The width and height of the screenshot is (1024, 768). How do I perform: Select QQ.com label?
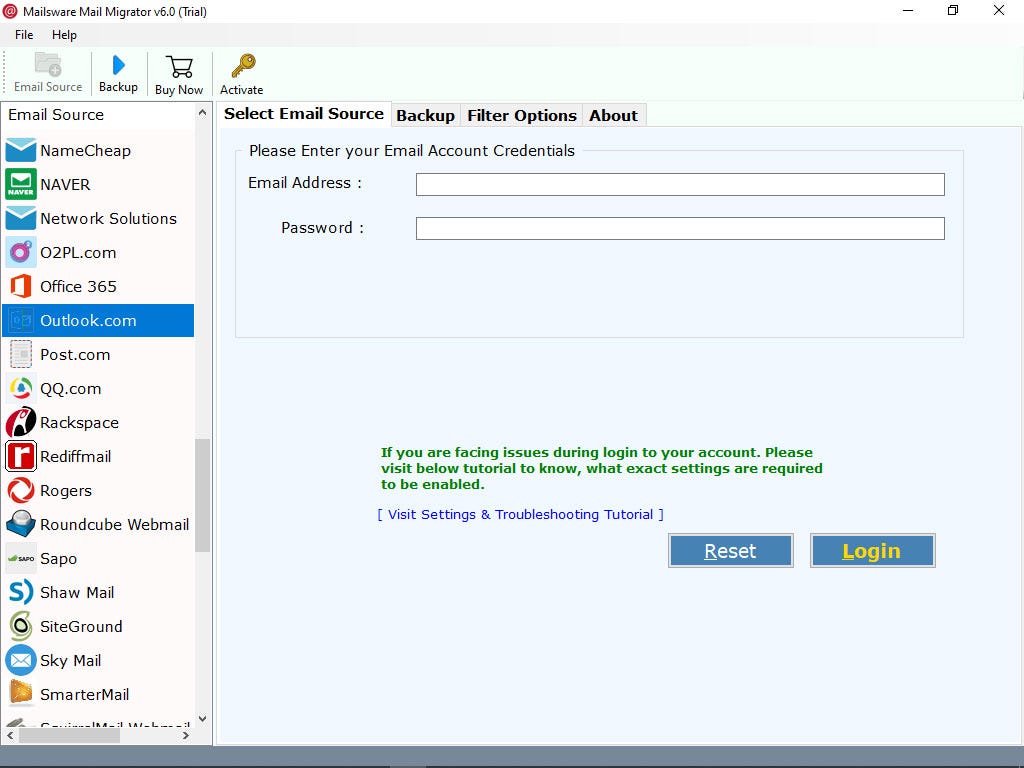pos(71,389)
